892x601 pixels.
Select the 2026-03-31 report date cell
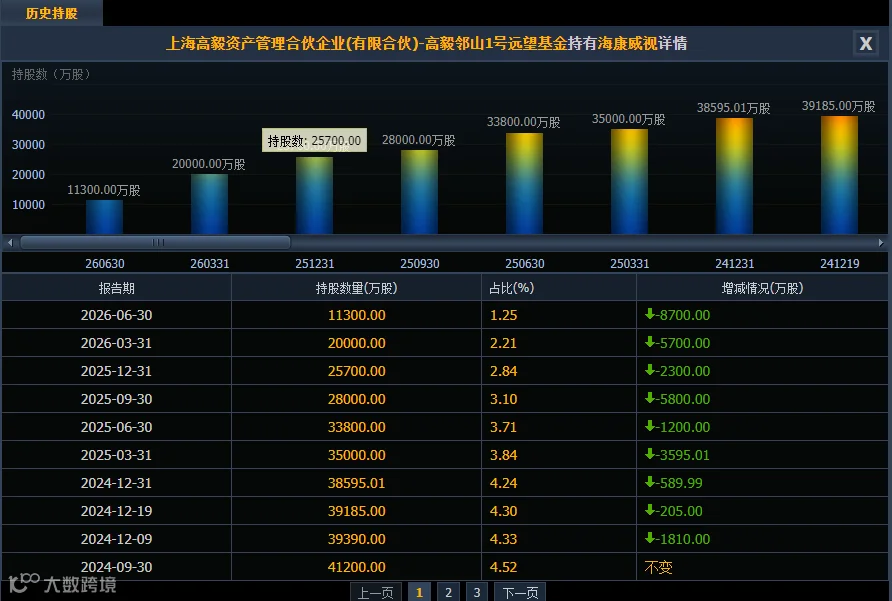(x=117, y=343)
